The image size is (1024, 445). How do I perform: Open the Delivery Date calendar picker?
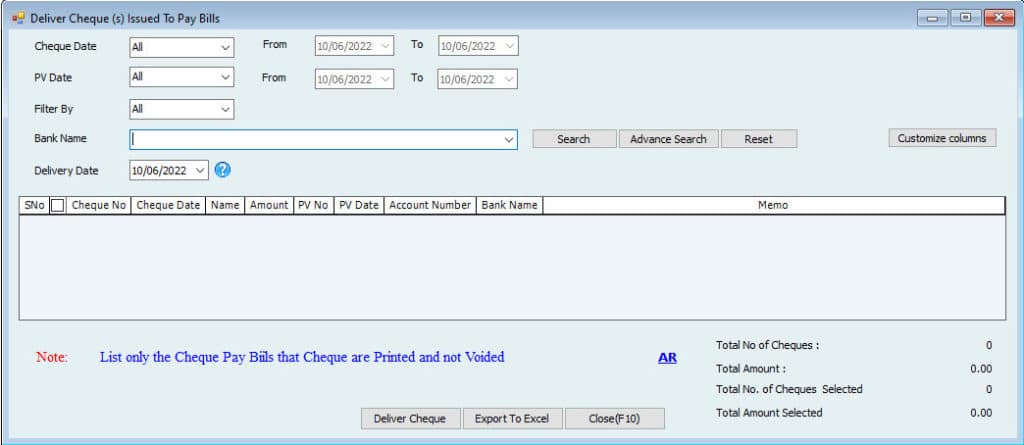[200, 171]
